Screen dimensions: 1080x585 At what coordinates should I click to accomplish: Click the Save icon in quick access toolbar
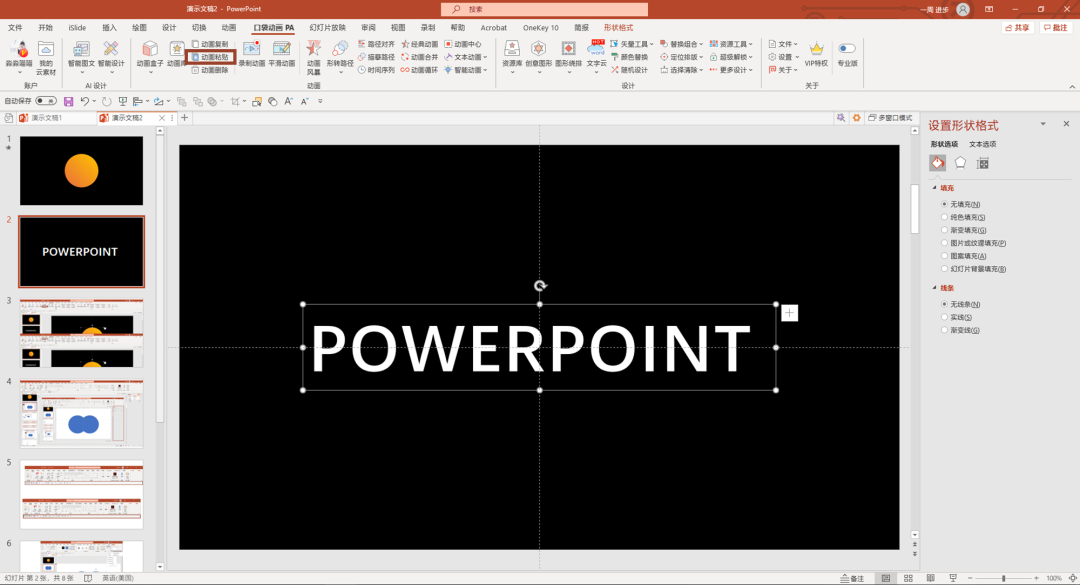point(68,101)
